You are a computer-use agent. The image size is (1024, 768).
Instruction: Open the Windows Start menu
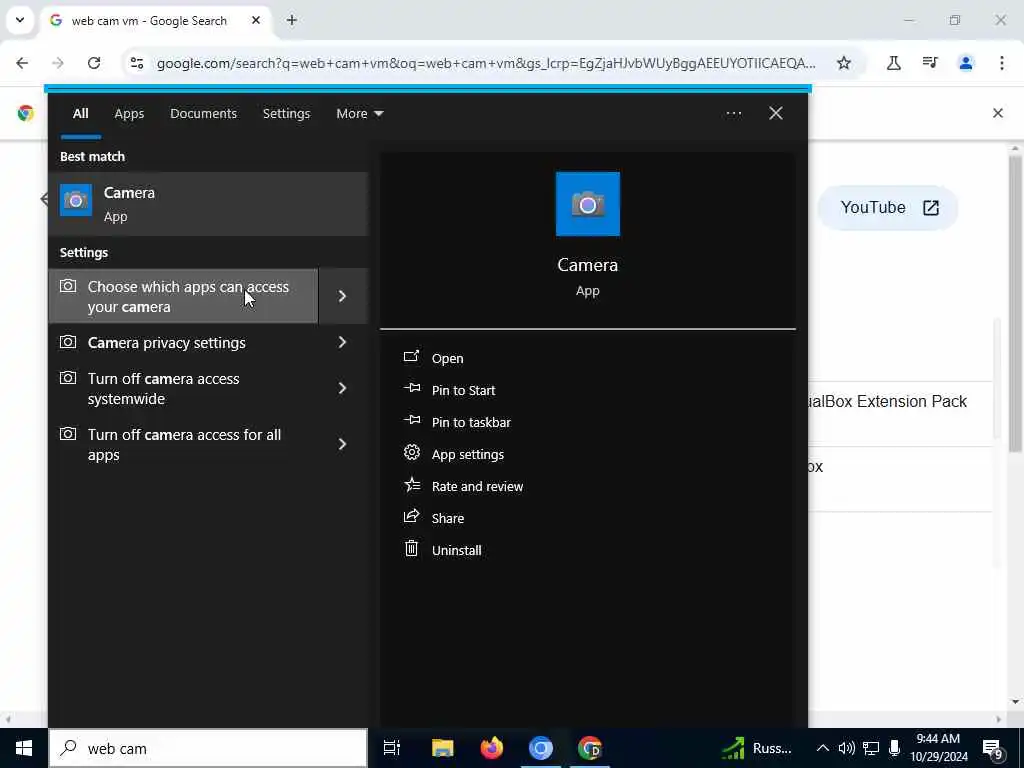coord(24,748)
